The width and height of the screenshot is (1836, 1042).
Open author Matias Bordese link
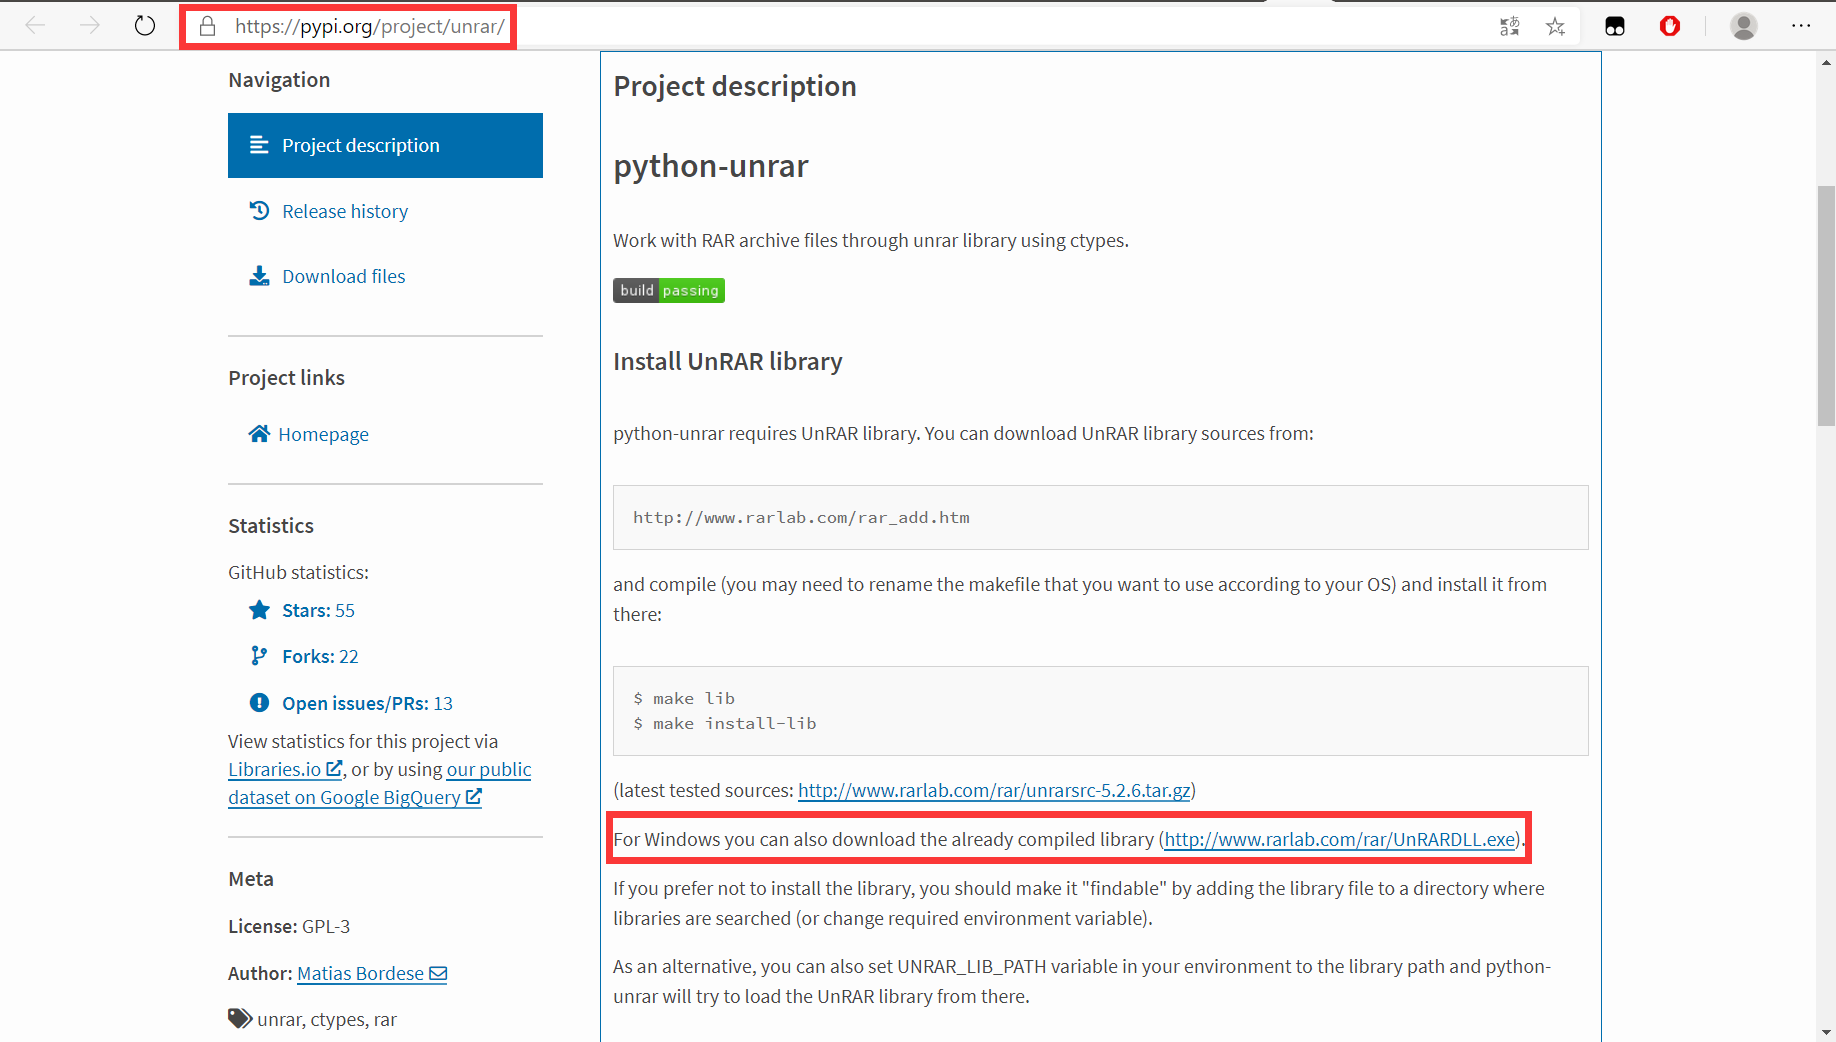click(x=371, y=973)
